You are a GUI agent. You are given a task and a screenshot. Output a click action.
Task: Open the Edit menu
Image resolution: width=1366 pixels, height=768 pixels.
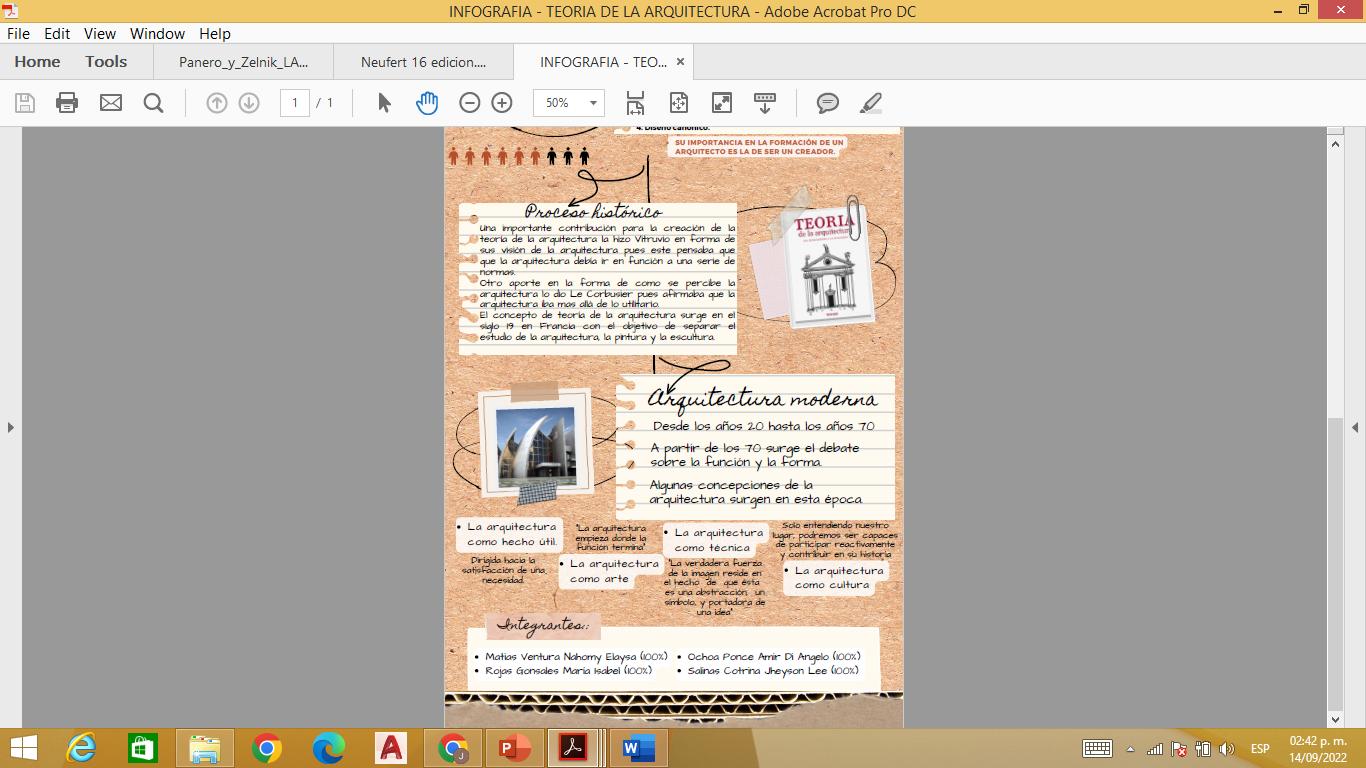click(57, 33)
